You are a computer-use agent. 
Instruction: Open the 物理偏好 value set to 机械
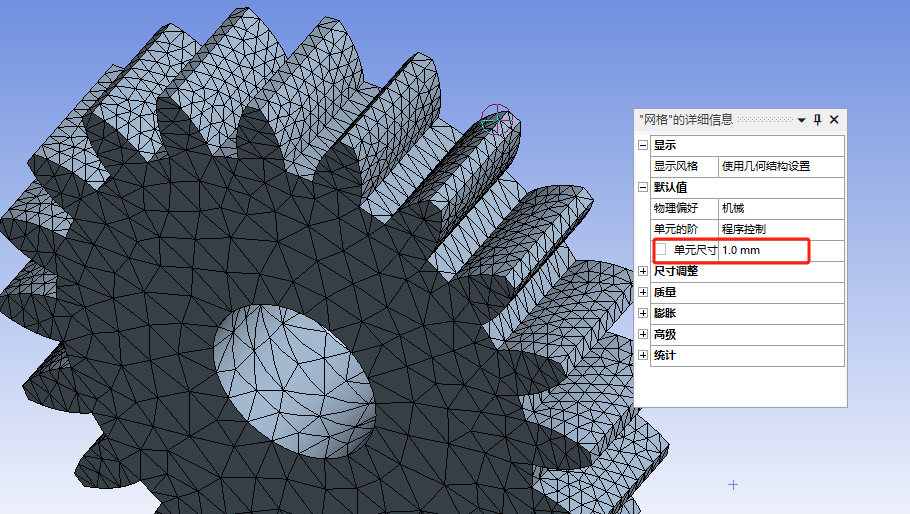(780, 208)
